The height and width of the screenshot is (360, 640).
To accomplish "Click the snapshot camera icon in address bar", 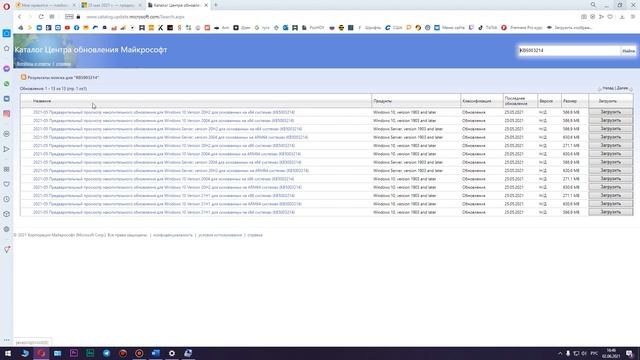I will (584, 17).
